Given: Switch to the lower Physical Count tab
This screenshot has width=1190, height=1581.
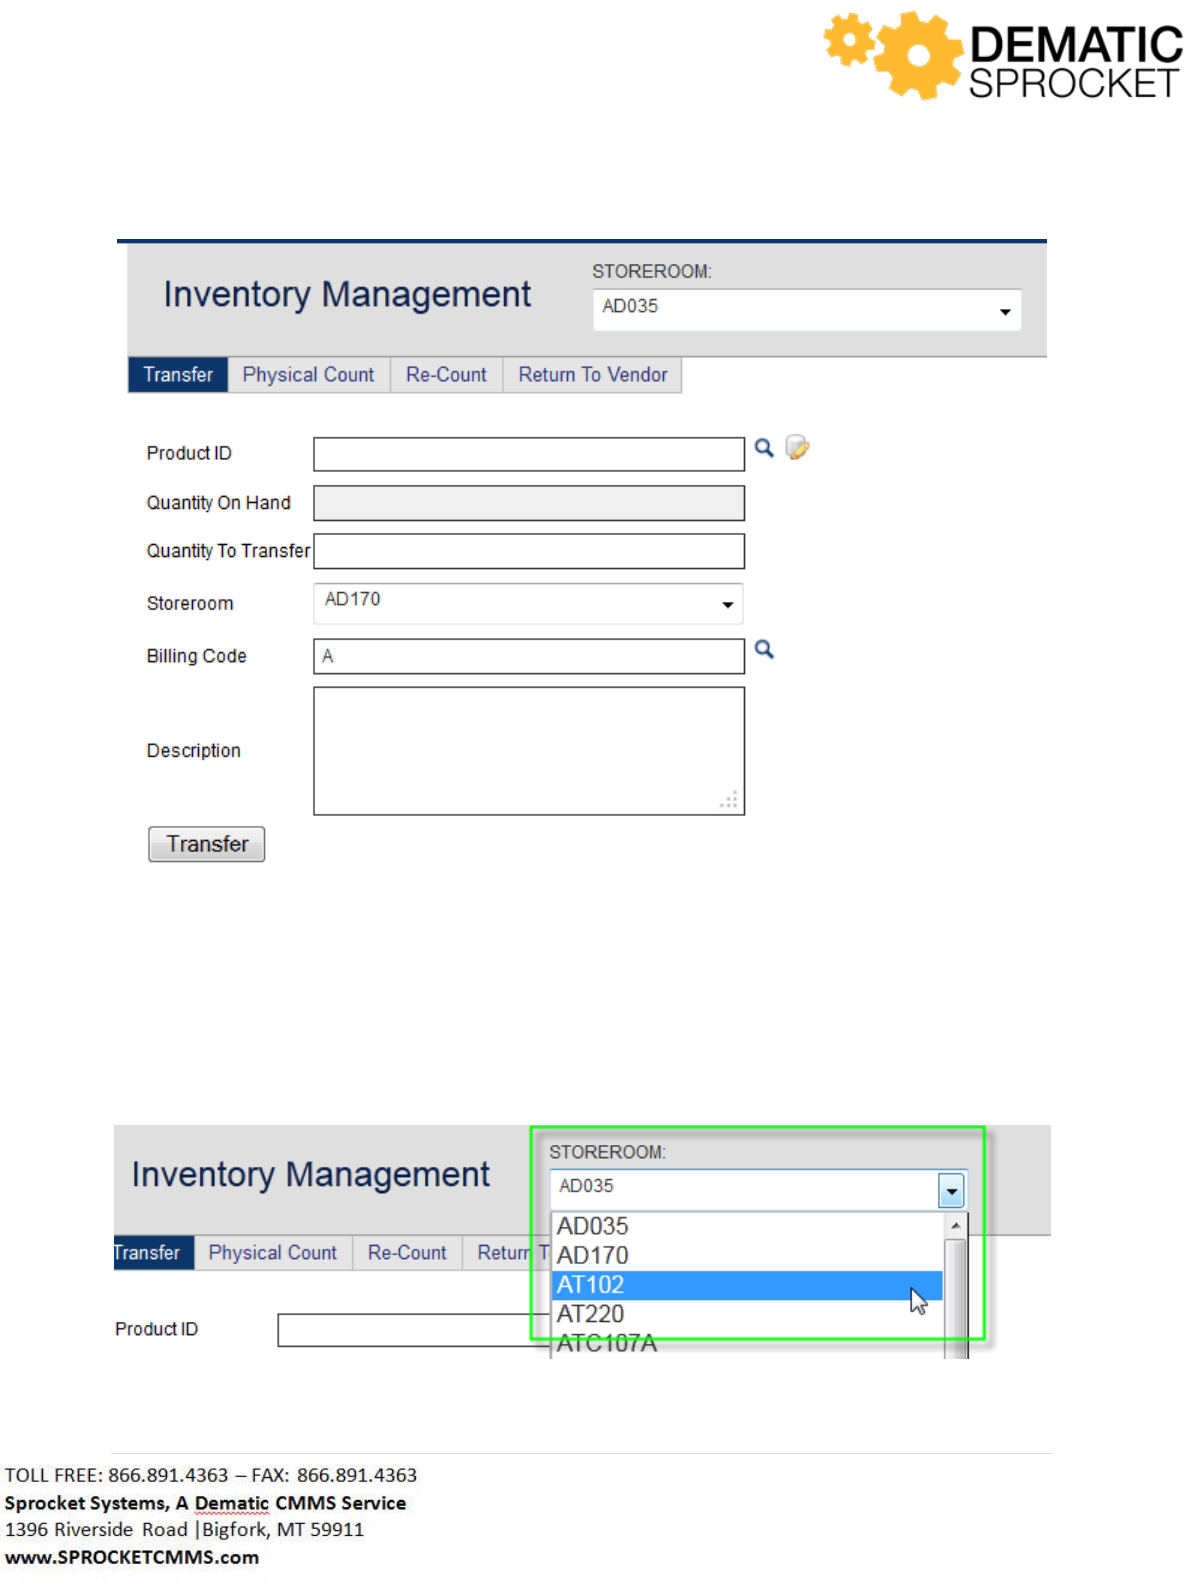Looking at the screenshot, I should pos(273,1253).
